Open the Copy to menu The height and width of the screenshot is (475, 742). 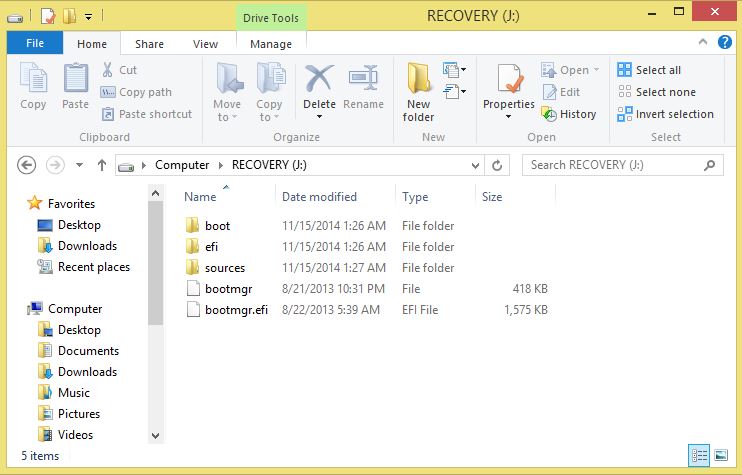pos(269,92)
